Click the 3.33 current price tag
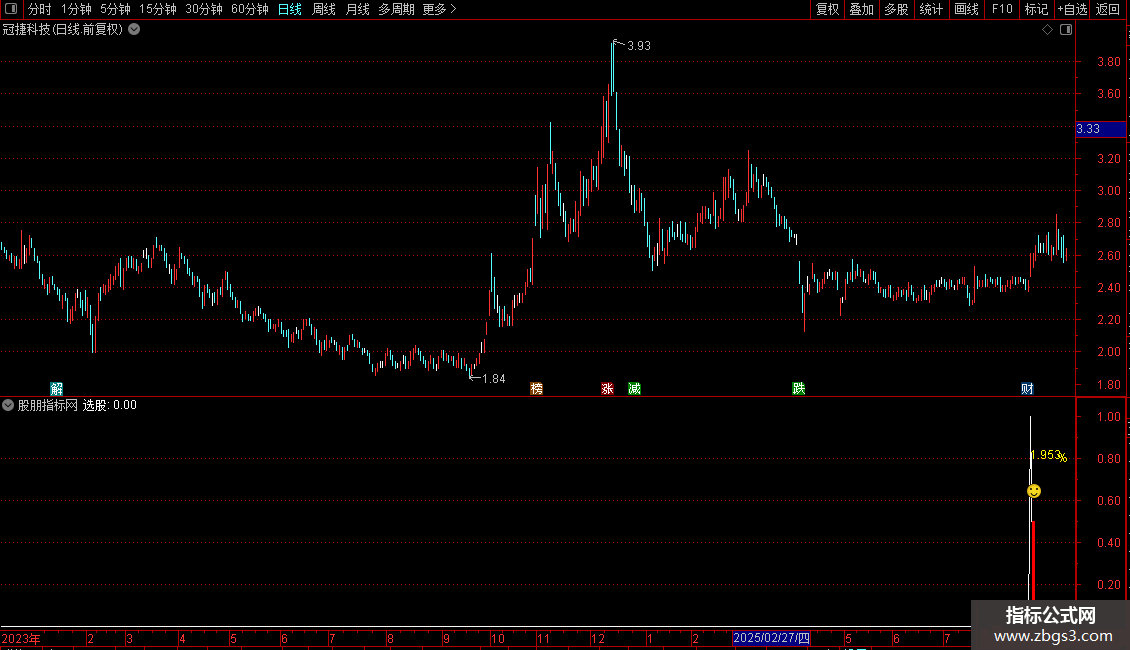 pos(1100,129)
